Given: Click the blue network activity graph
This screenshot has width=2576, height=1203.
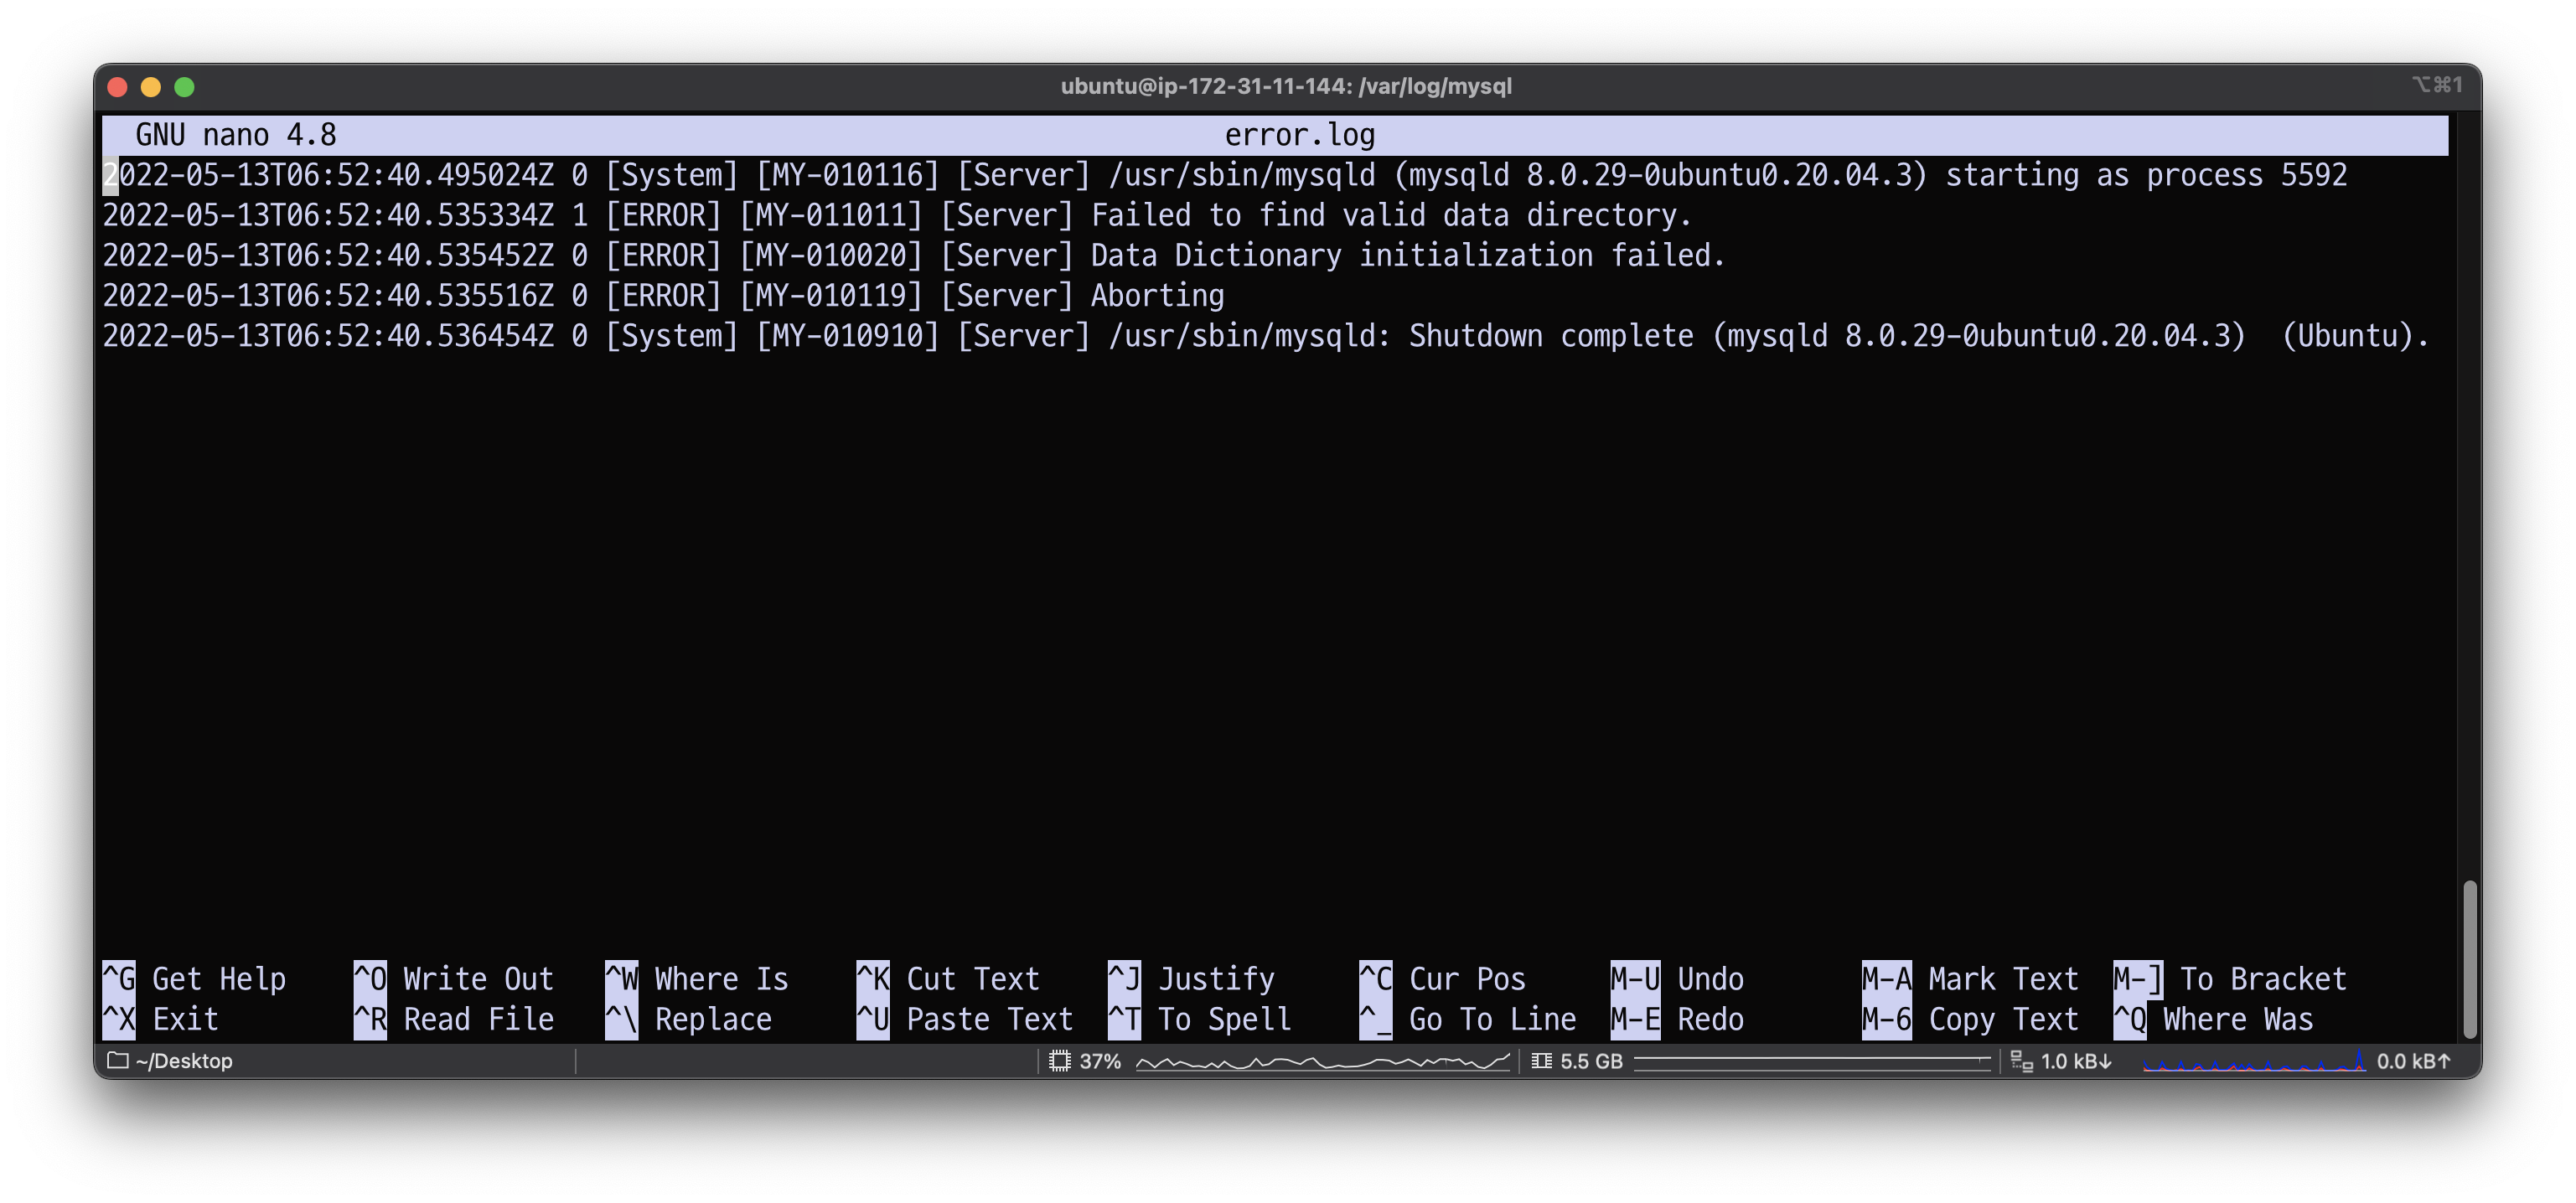Looking at the screenshot, I should pyautogui.click(x=2254, y=1060).
